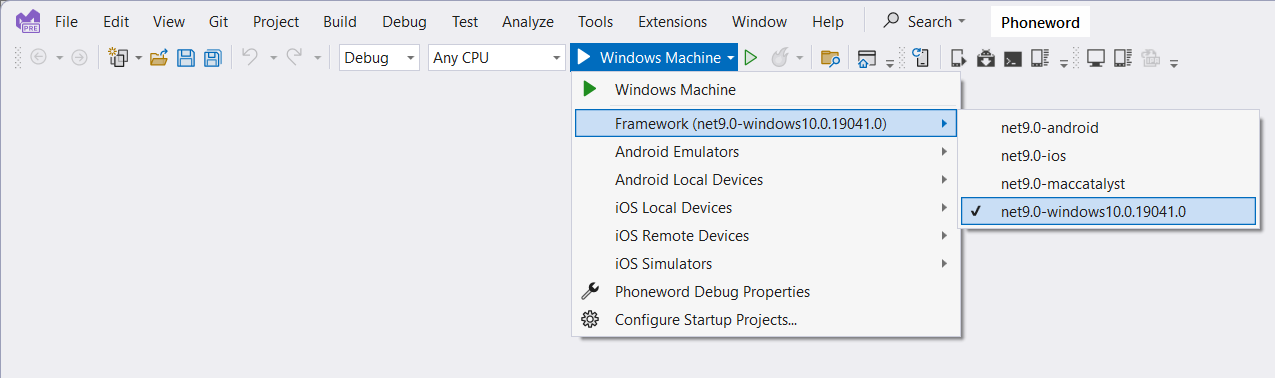Open the Edit menu
1275x378 pixels.
(116, 21)
